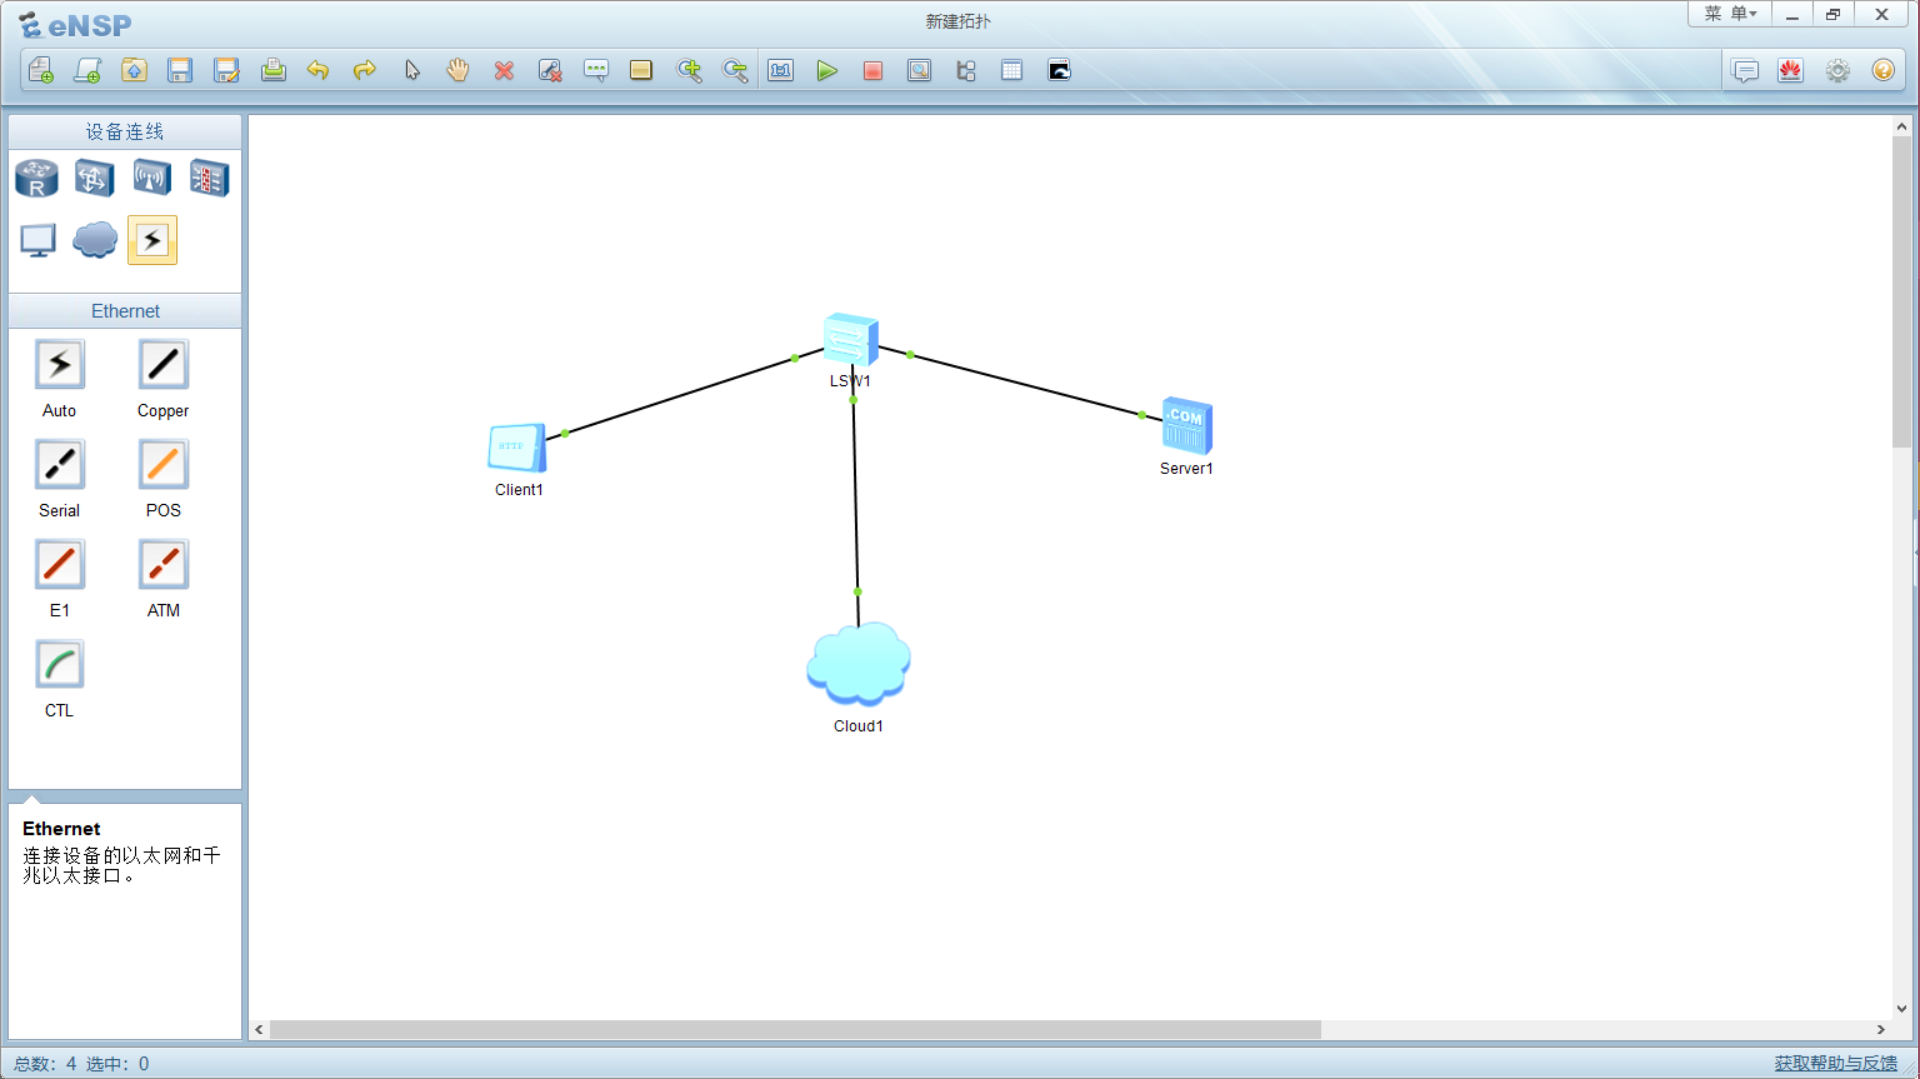Click the horizontal scrollbar right arrow
Screen dimensions: 1920x1079
click(x=1881, y=1030)
